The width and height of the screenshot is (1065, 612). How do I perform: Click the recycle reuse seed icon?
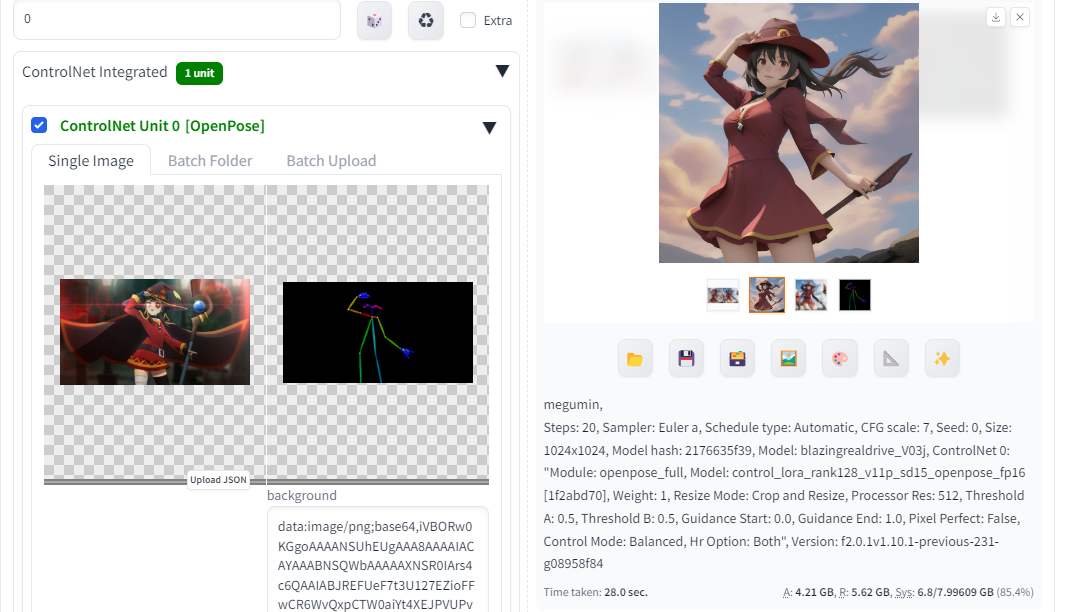[x=426, y=20]
